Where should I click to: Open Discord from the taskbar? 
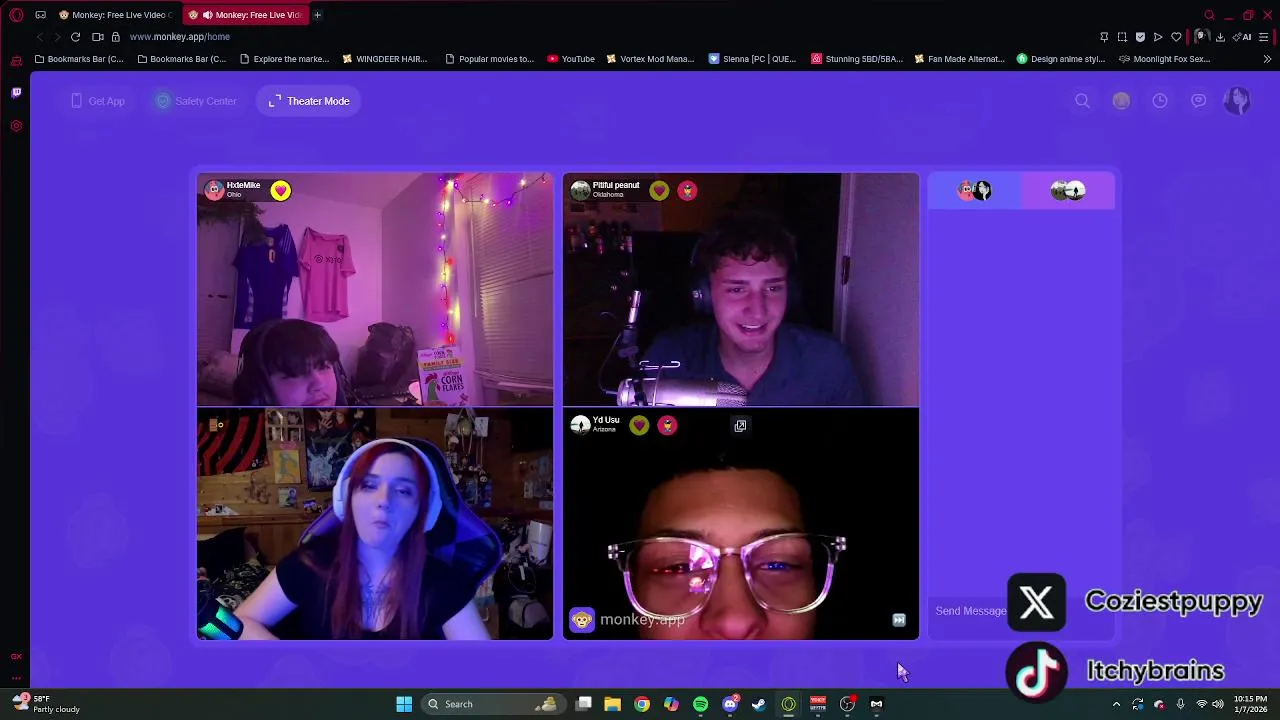pyautogui.click(x=730, y=704)
